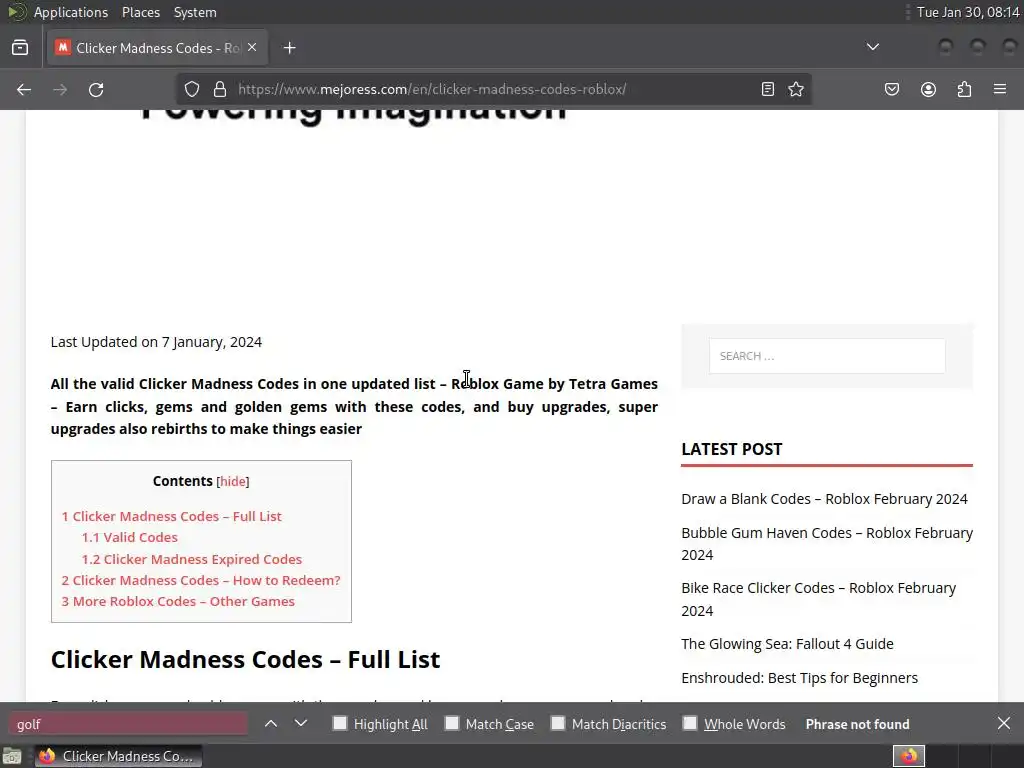Click the LATEST POST heading
The width and height of the screenshot is (1024, 768).
[x=731, y=449]
